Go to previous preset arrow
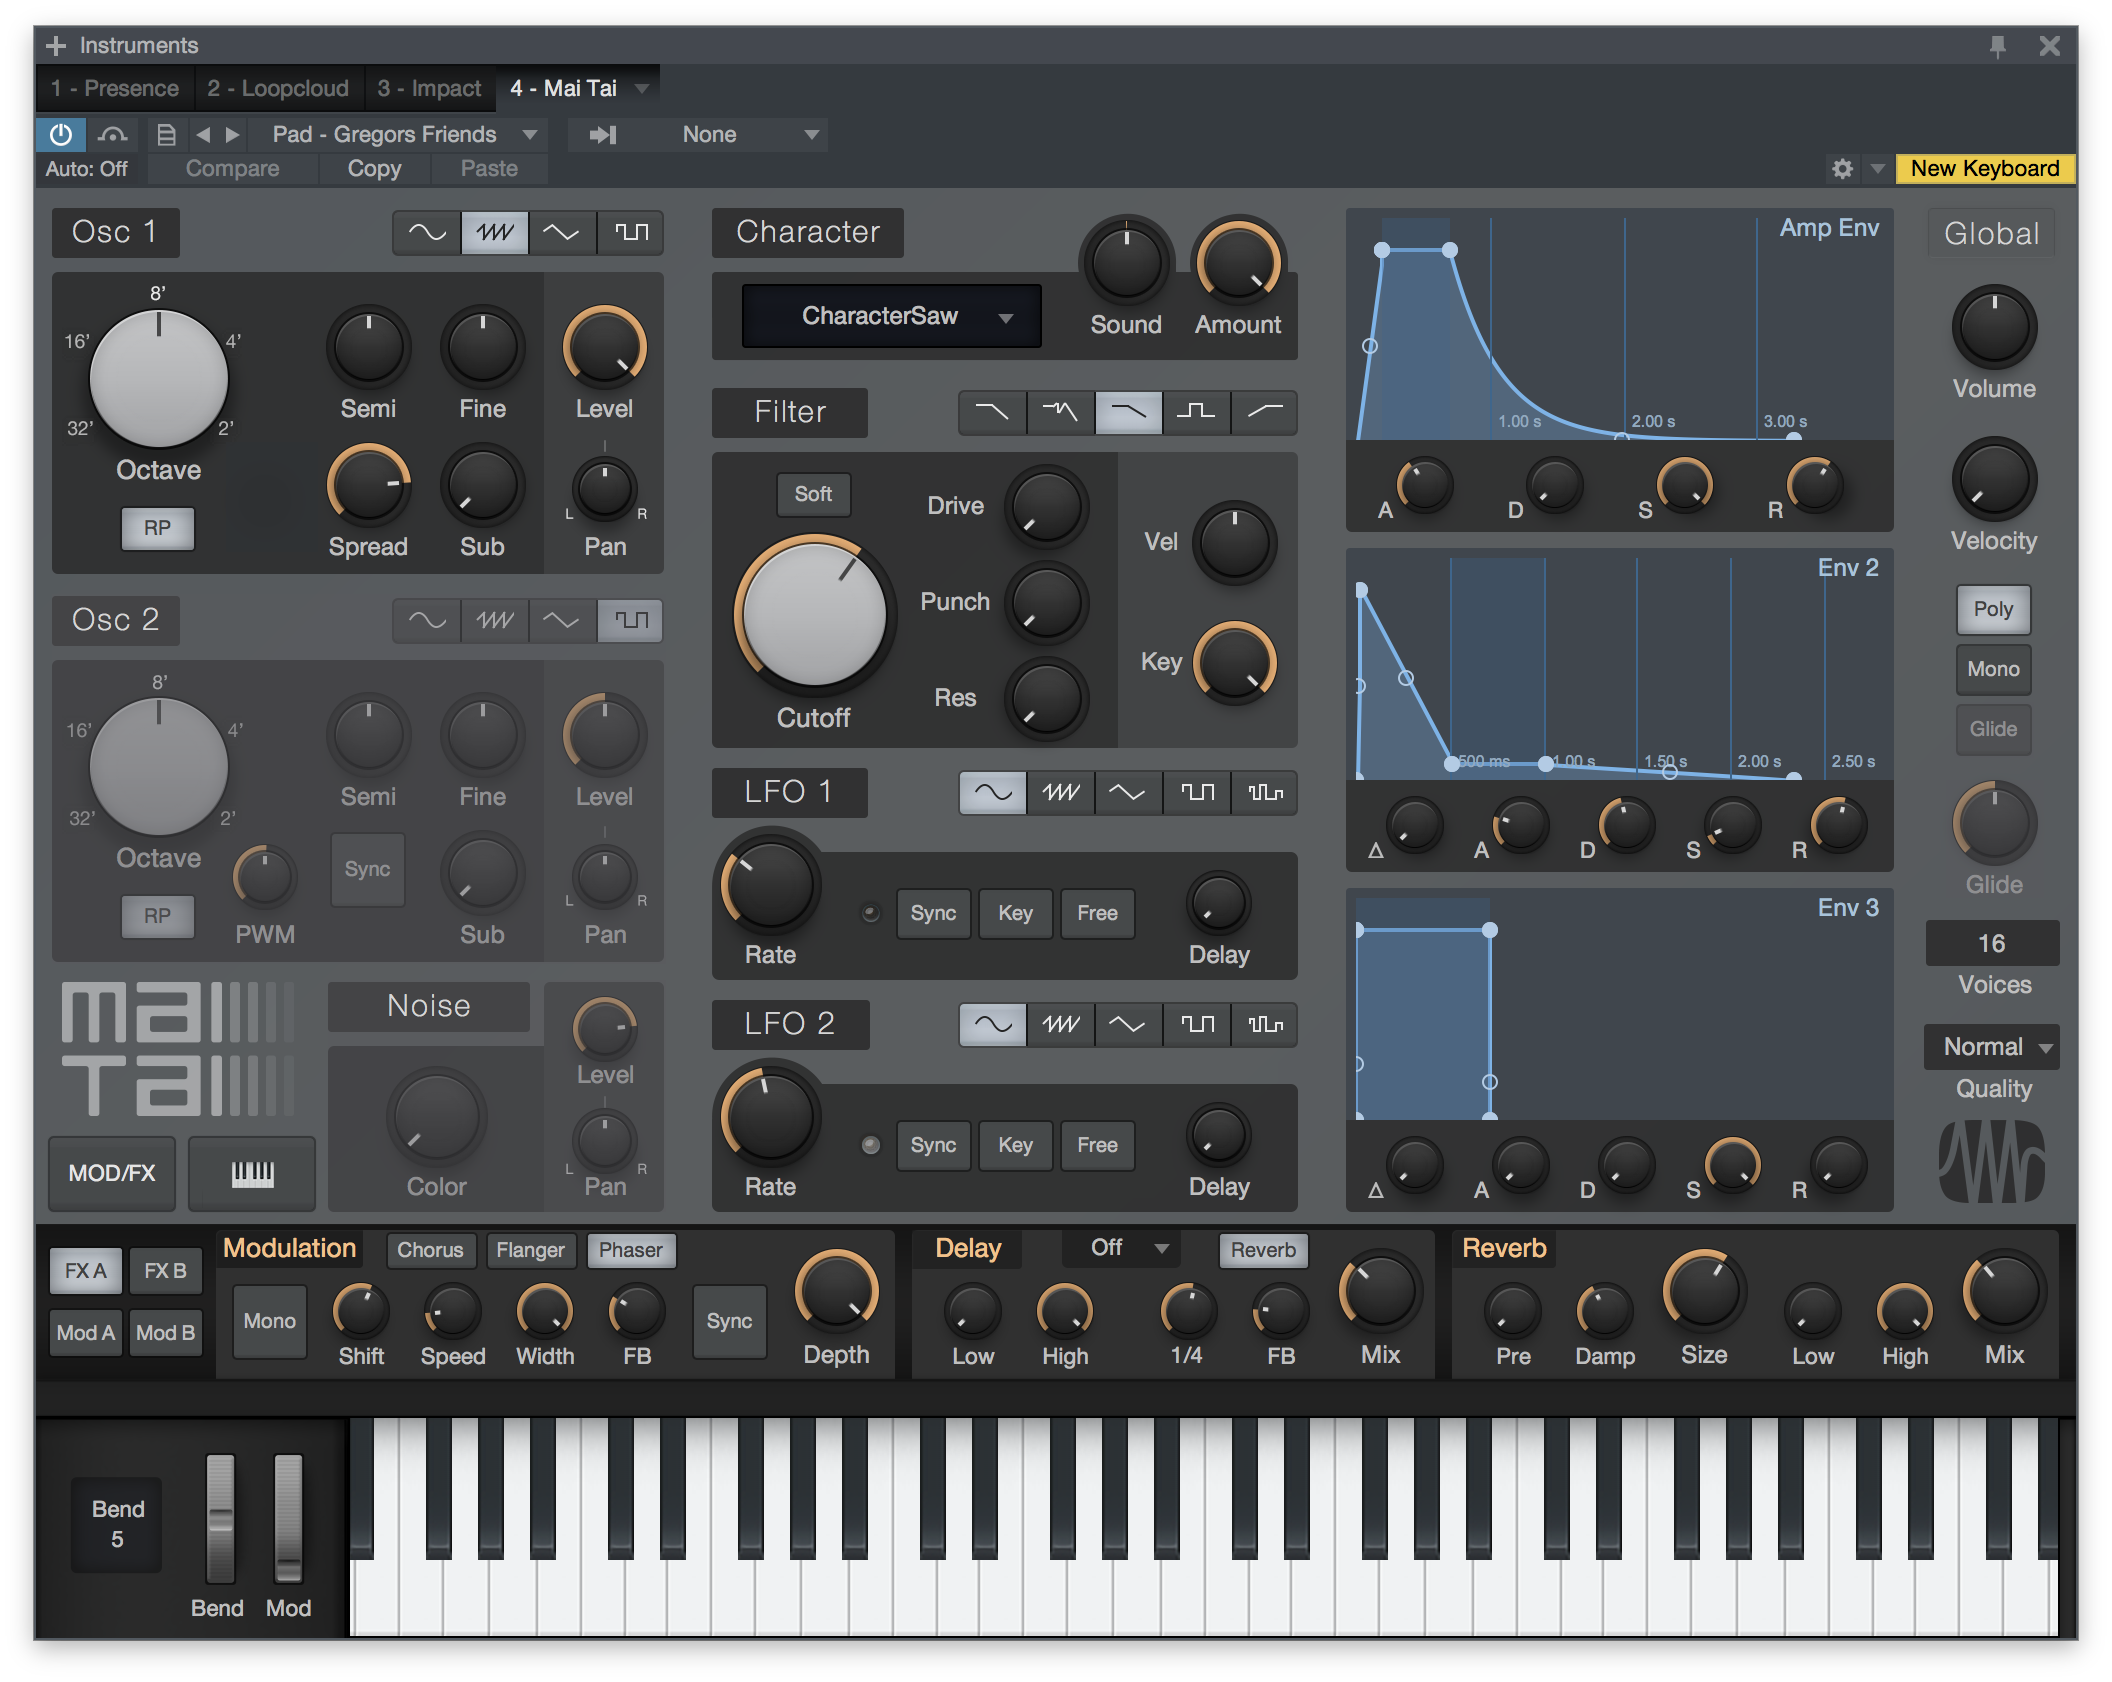This screenshot has width=2112, height=1682. [x=203, y=134]
